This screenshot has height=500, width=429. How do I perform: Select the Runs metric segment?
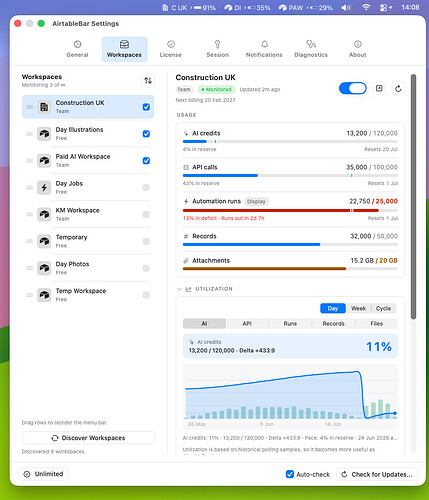[x=290, y=323]
